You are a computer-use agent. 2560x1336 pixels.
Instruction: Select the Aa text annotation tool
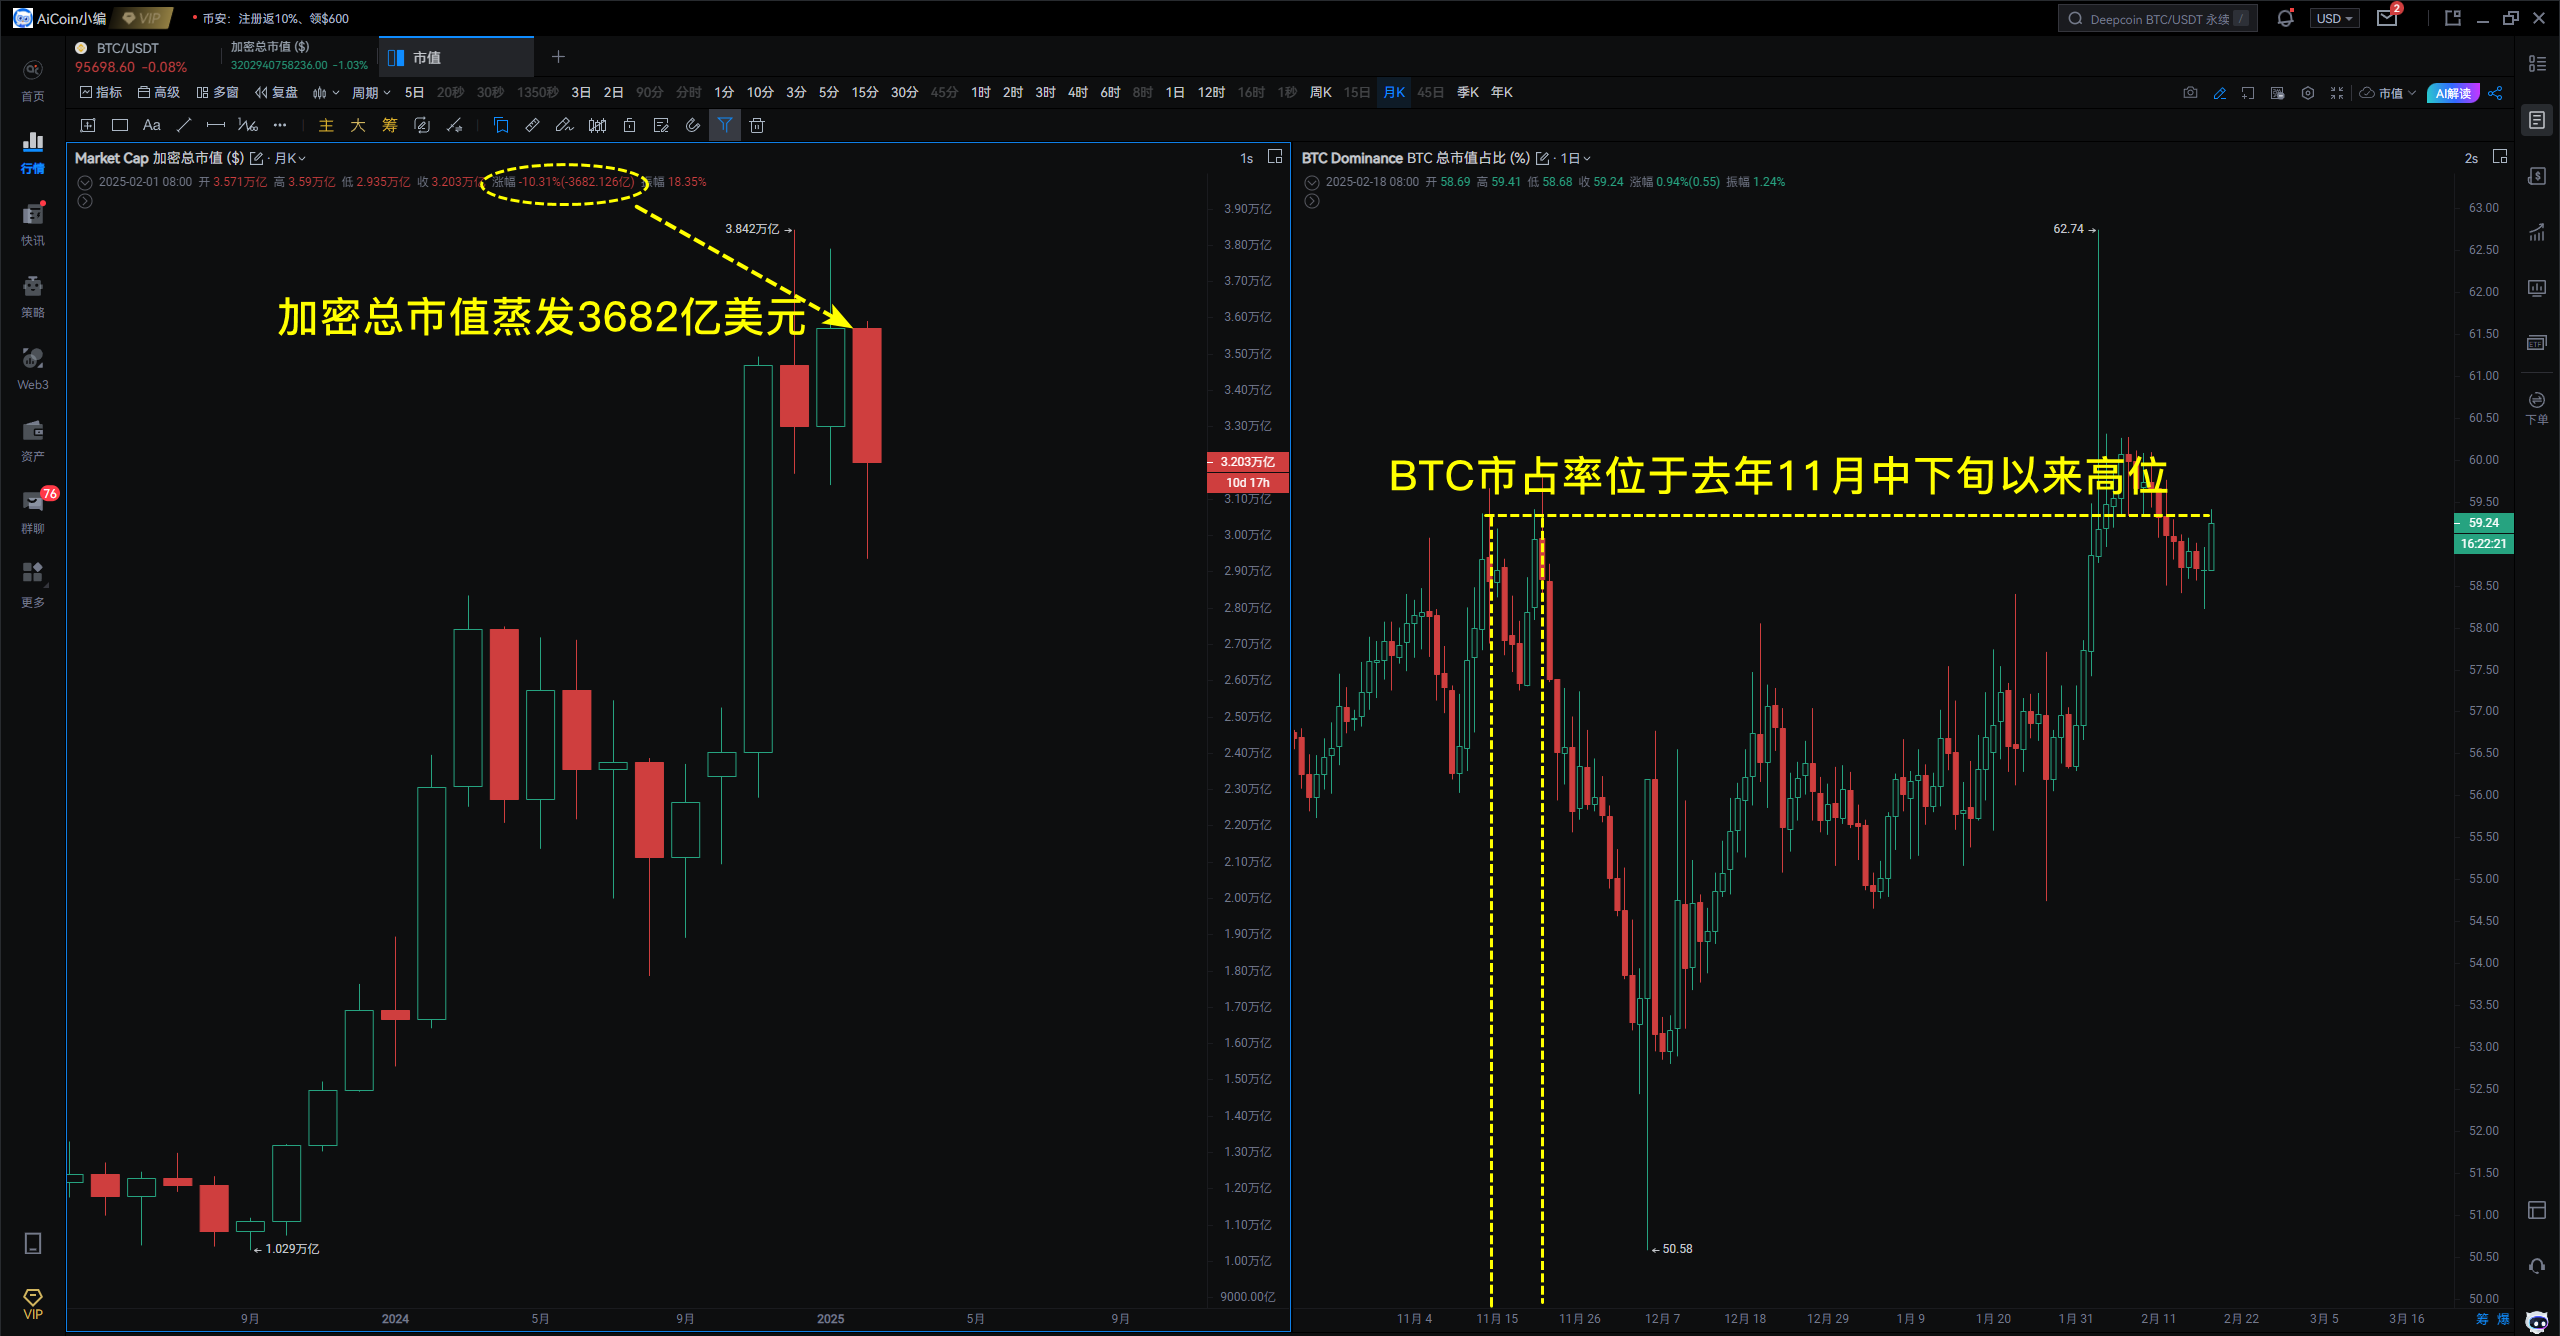(152, 125)
